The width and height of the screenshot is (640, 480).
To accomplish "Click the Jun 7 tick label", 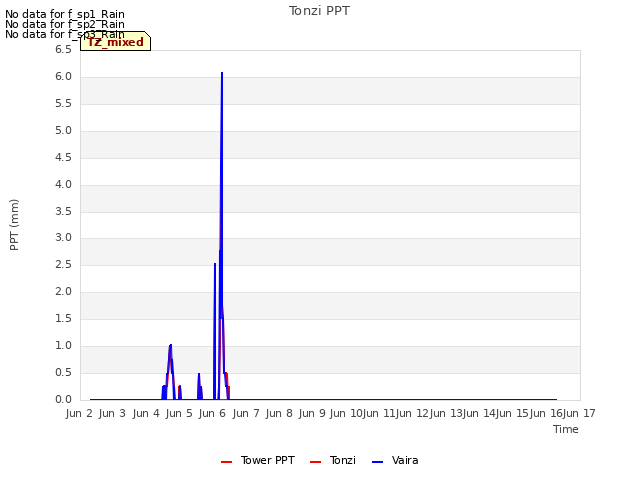I will tap(246, 413).
